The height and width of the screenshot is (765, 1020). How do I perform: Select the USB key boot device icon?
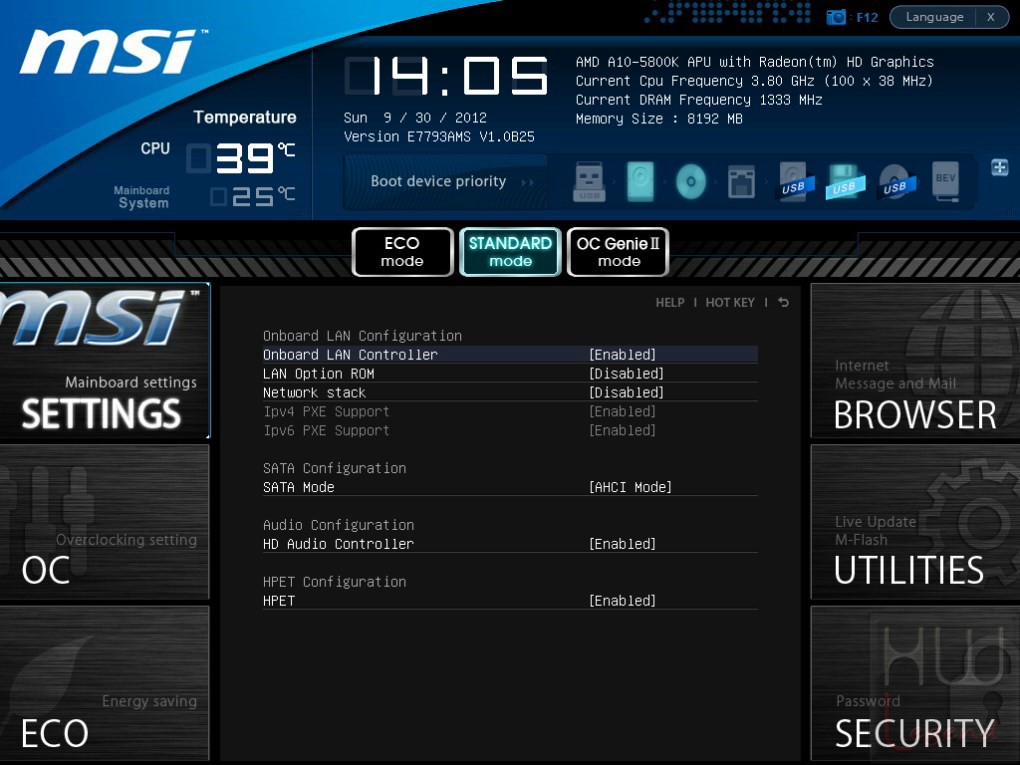point(589,181)
